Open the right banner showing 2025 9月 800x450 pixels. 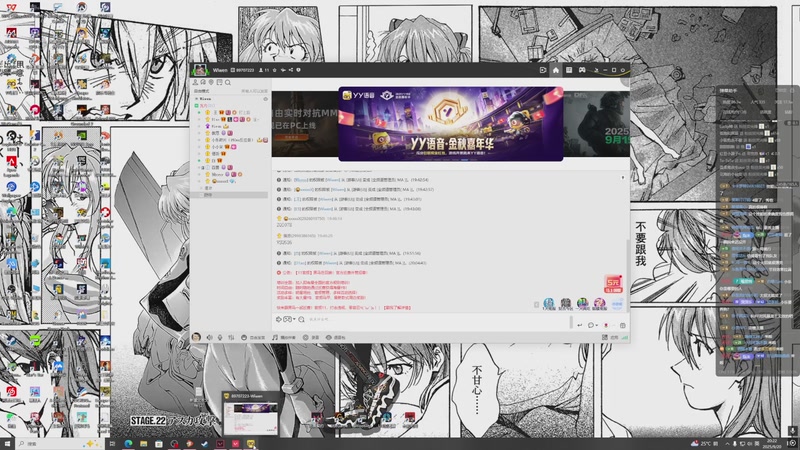(x=596, y=123)
